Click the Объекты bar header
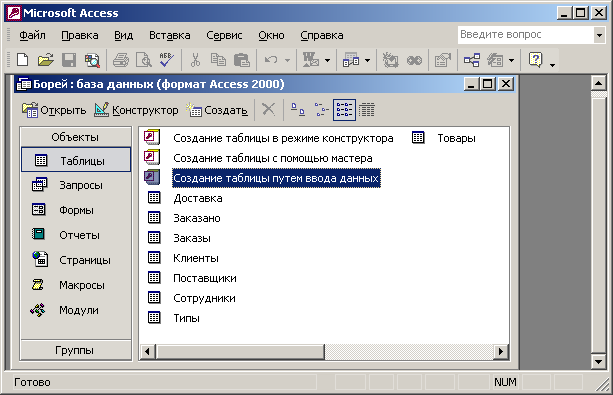This screenshot has width=613, height=395. tap(75, 137)
